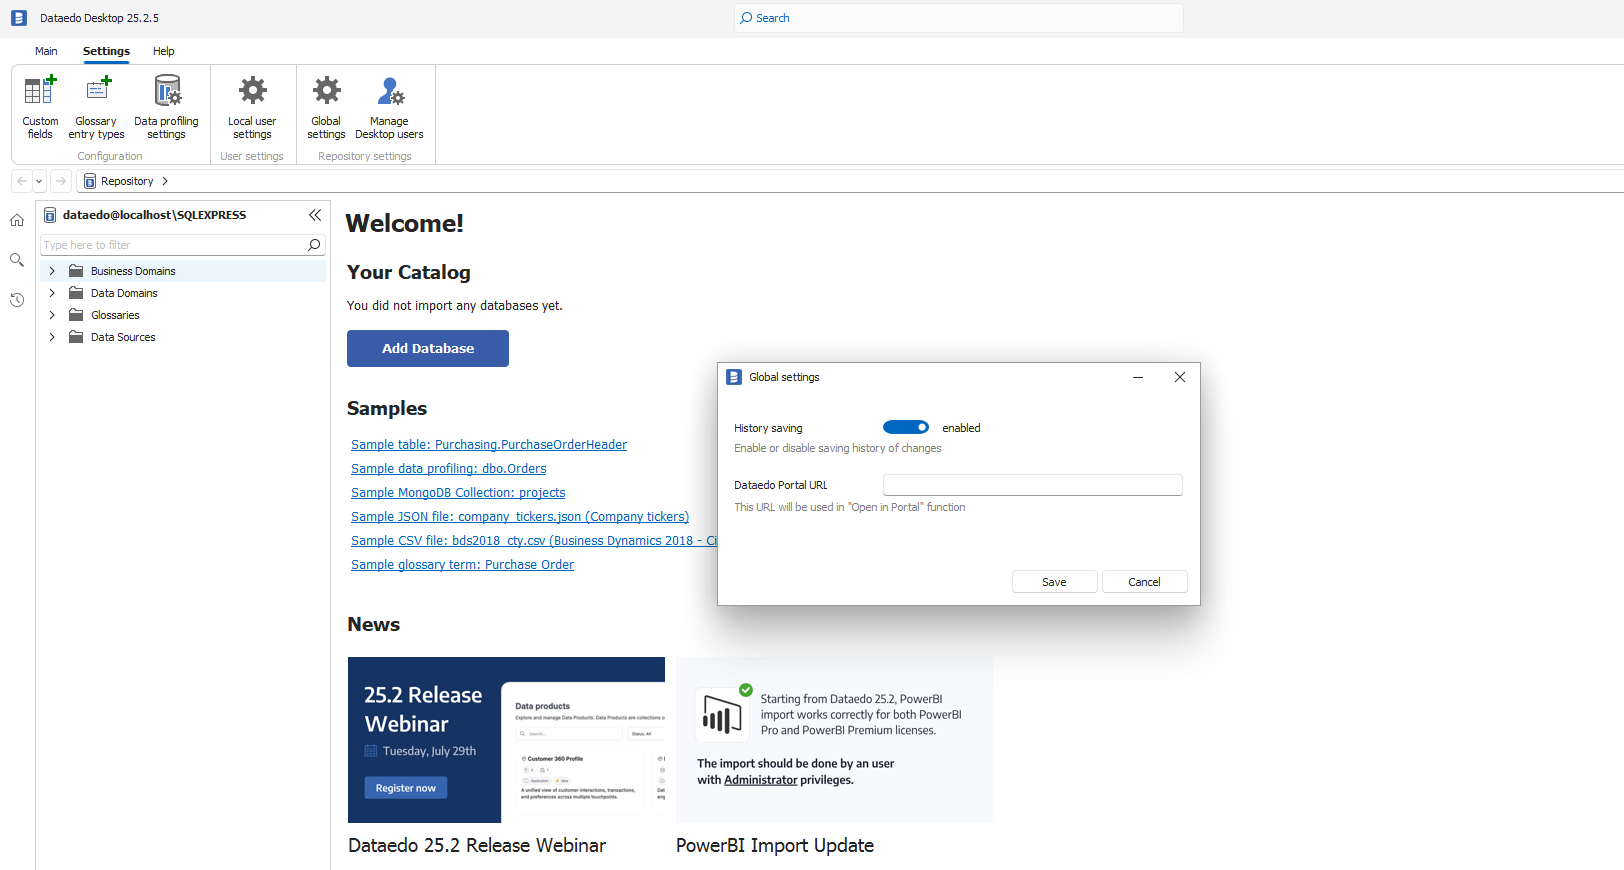Open Data profiling settings
The height and width of the screenshot is (870, 1624).
[166, 106]
